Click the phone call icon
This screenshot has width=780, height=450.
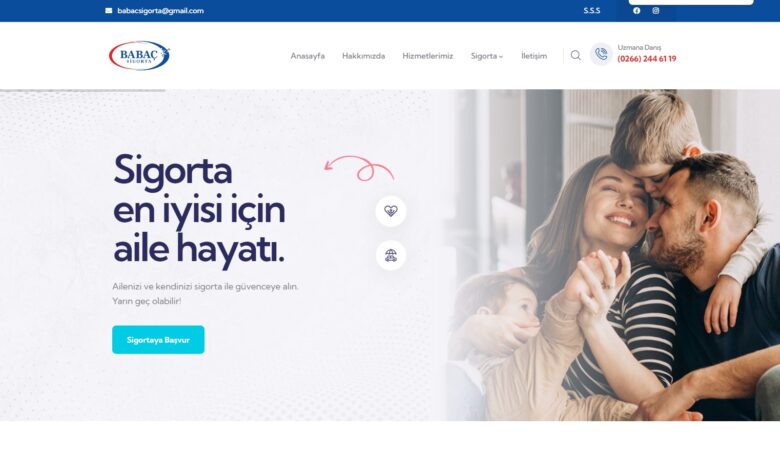(601, 54)
